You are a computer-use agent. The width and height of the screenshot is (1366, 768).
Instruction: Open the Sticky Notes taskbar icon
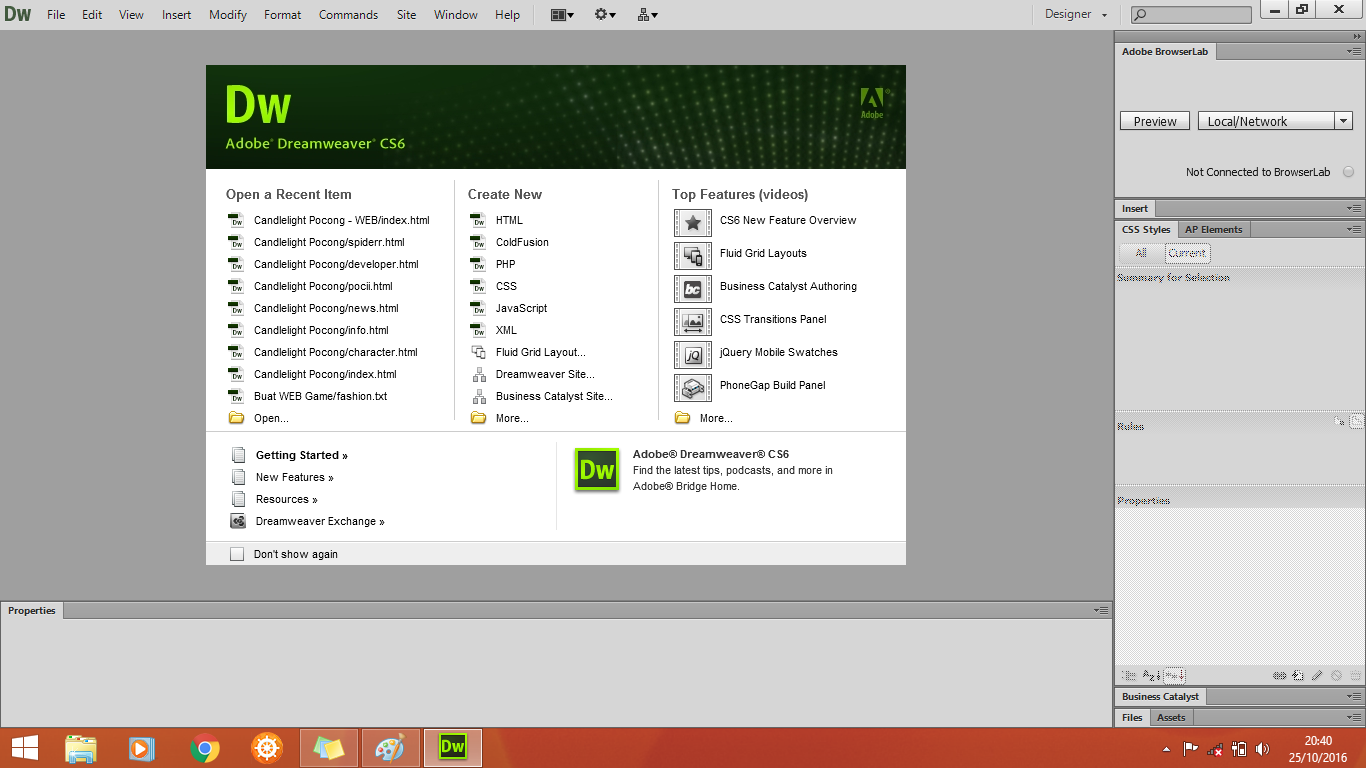pyautogui.click(x=328, y=748)
